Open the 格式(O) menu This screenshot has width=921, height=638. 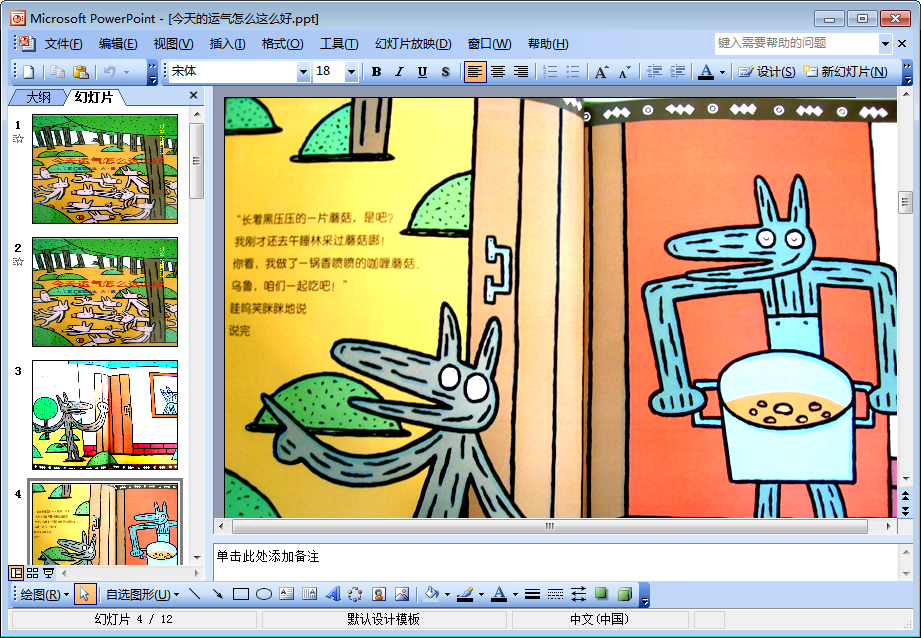[283, 43]
